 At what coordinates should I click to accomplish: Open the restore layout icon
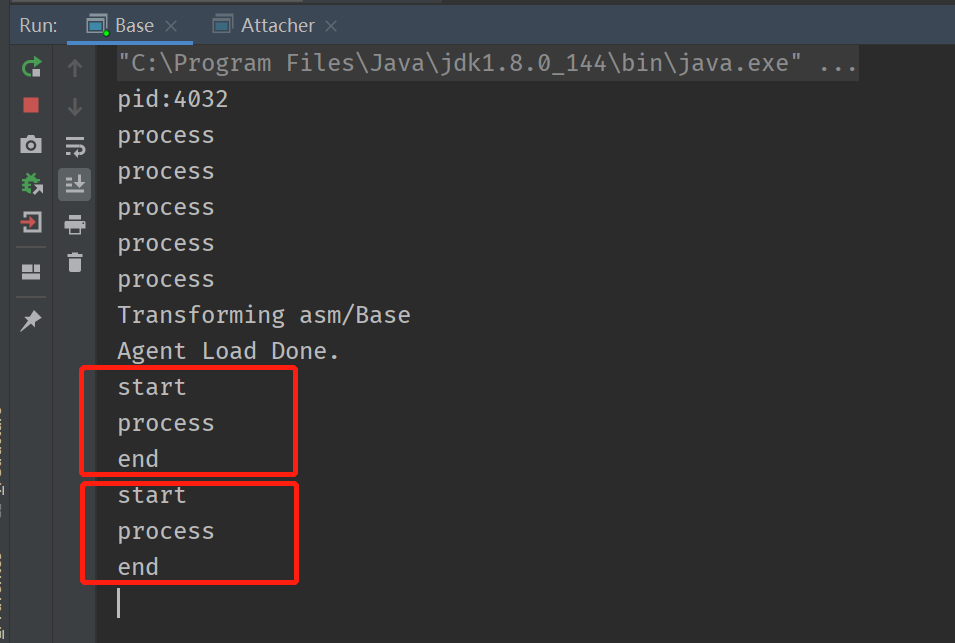pyautogui.click(x=31, y=272)
